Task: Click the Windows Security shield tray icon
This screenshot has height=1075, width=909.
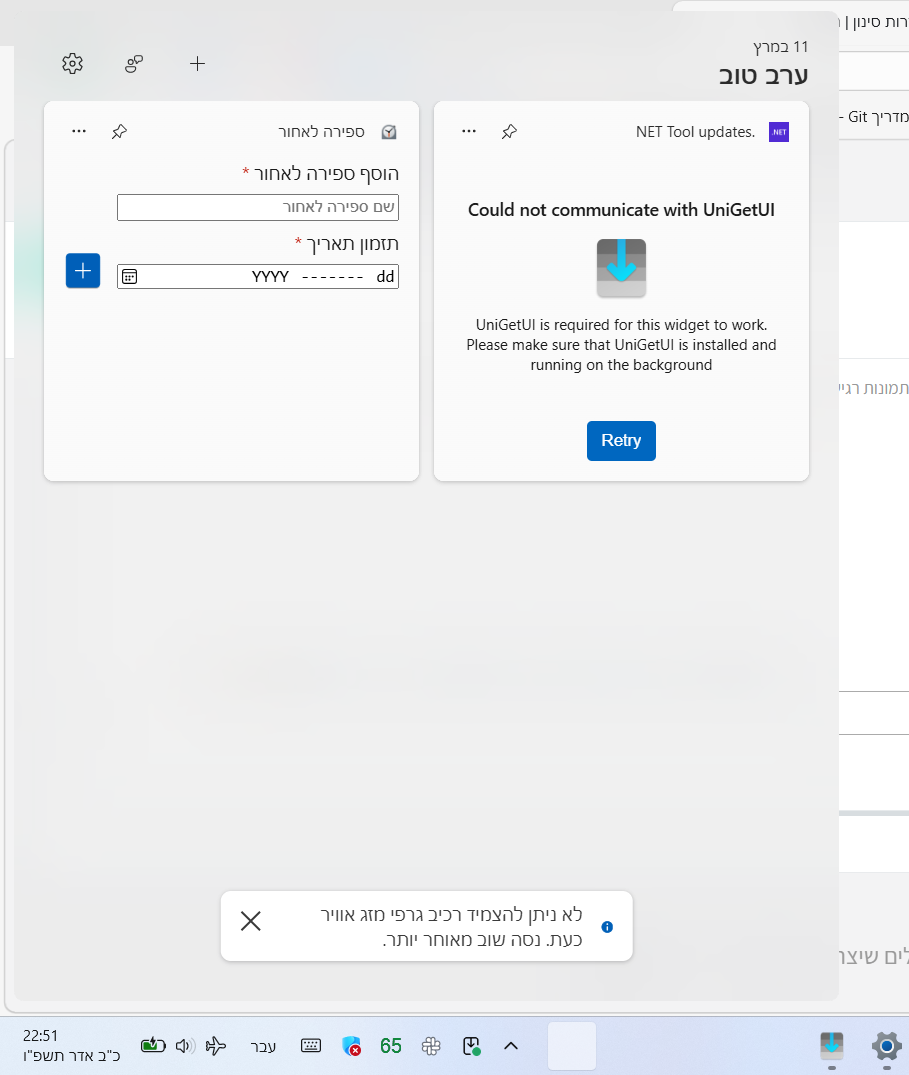Action: click(351, 1046)
